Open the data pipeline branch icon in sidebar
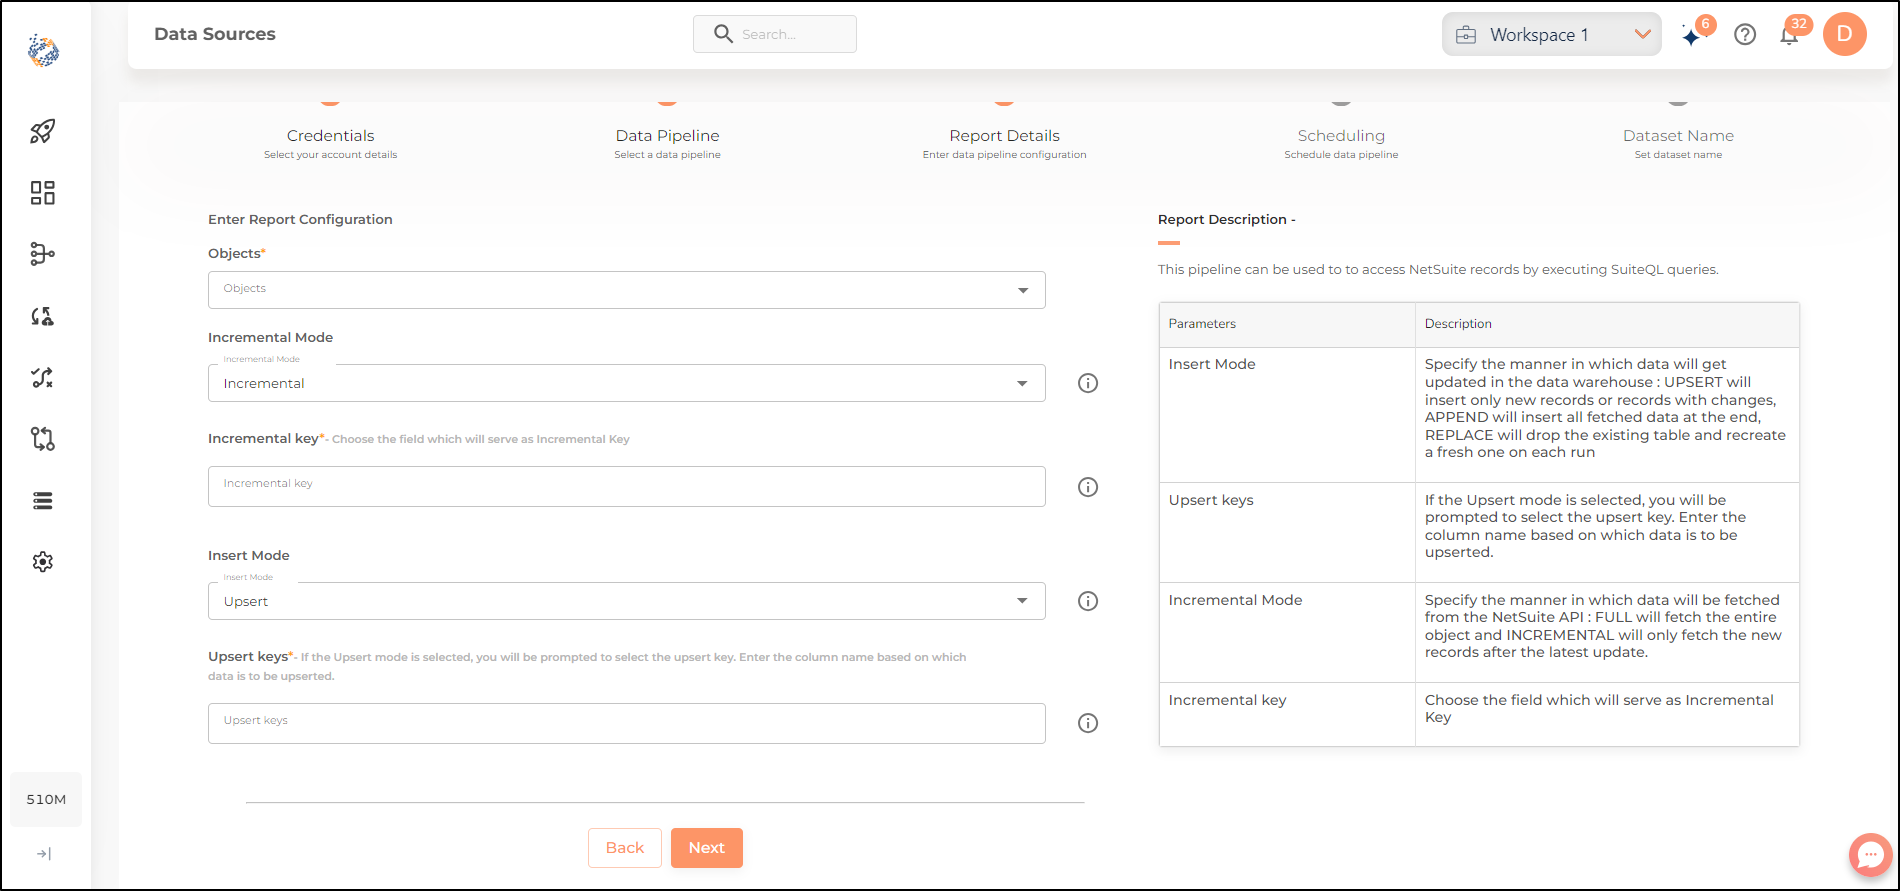Image resolution: width=1900 pixels, height=891 pixels. (43, 254)
